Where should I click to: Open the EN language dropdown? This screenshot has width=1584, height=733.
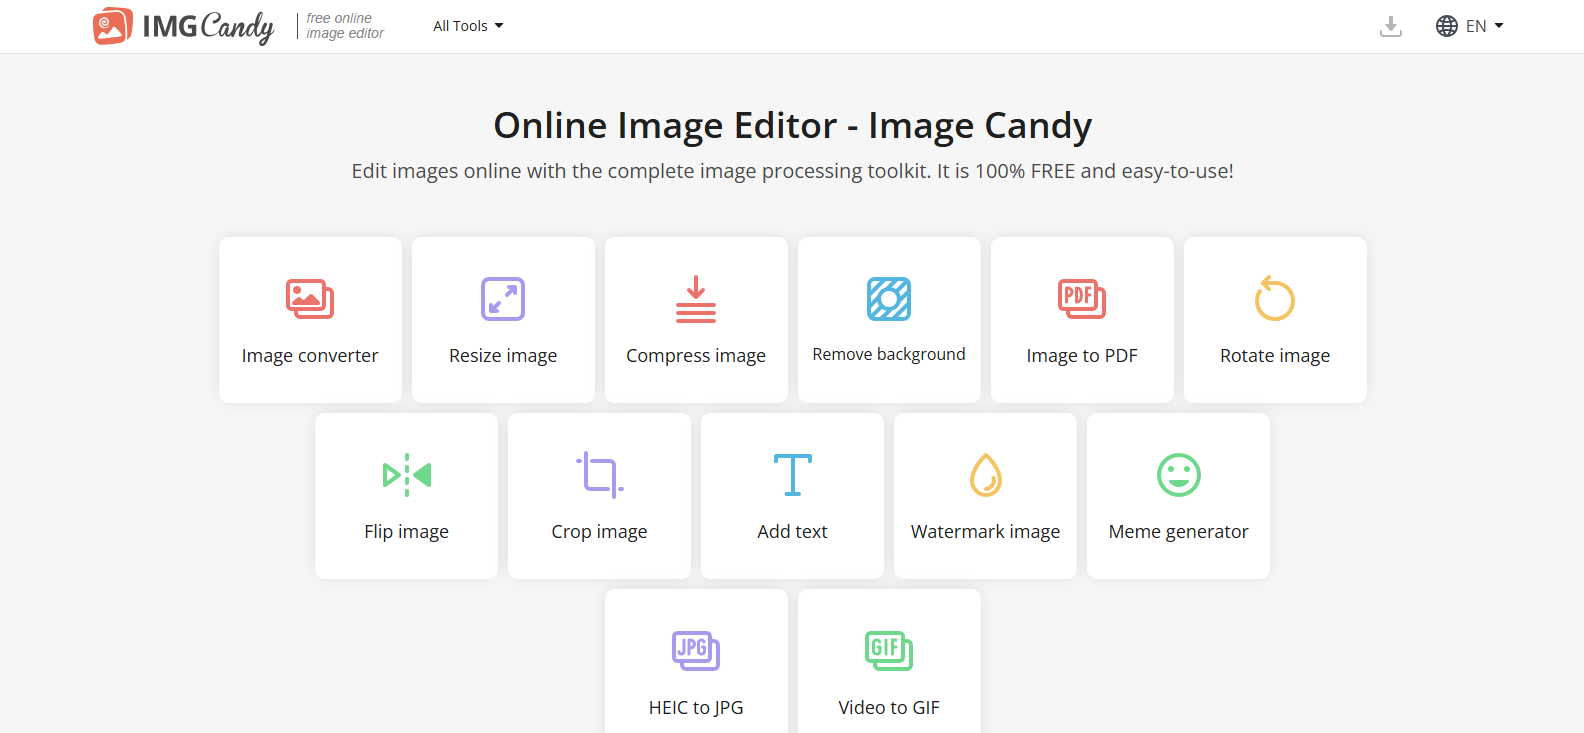tap(1484, 26)
